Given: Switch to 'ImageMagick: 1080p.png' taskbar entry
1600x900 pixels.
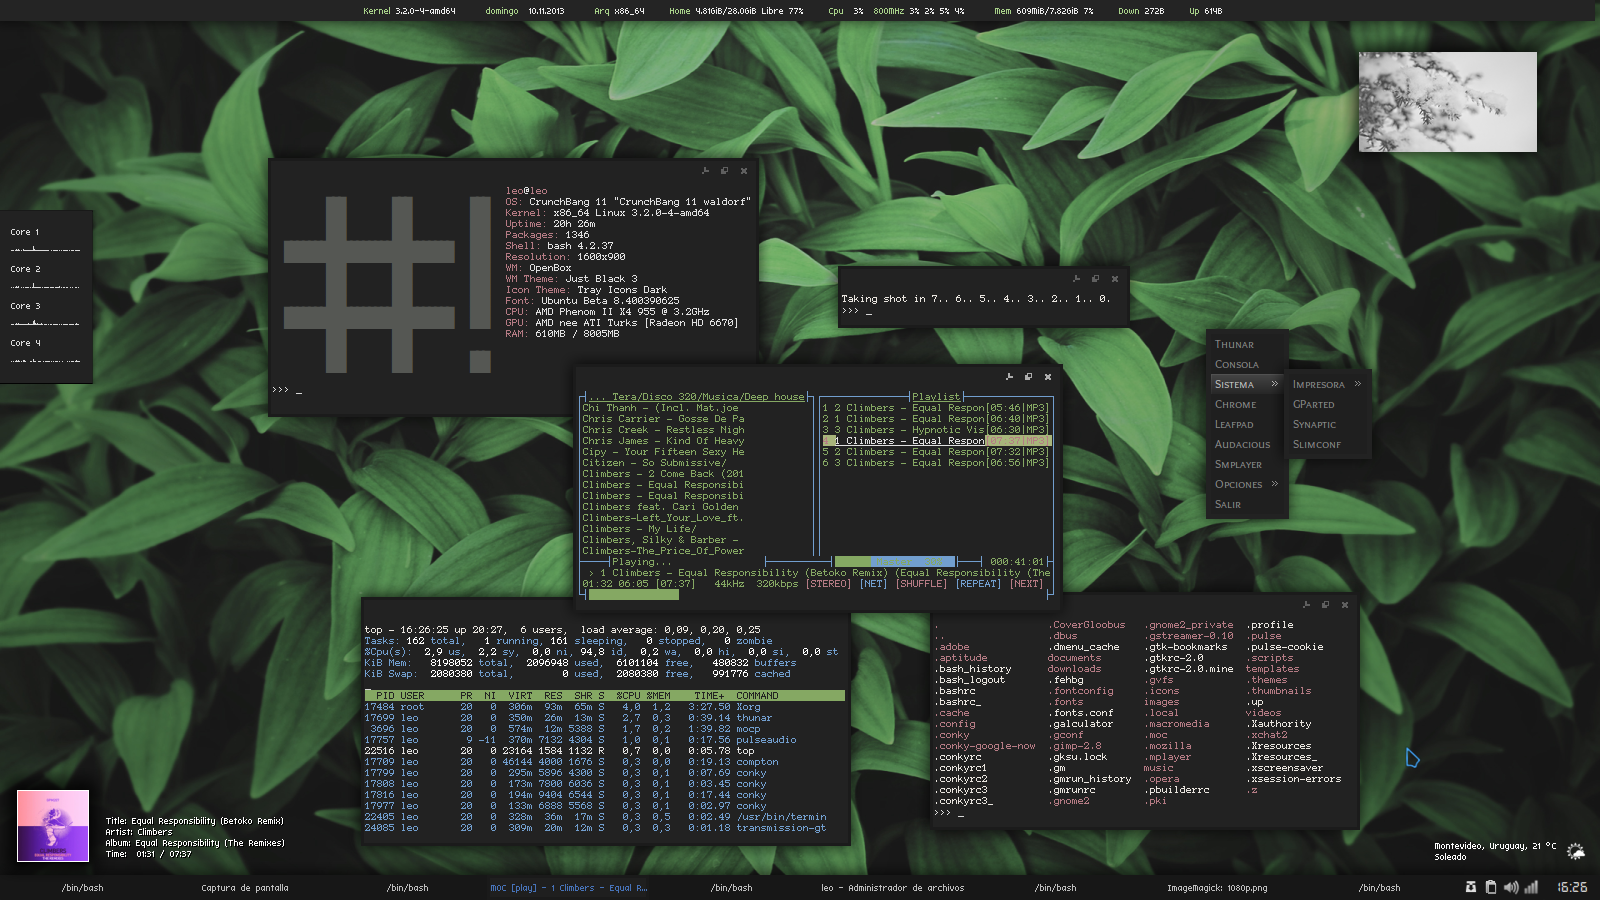Looking at the screenshot, I should pos(1217,888).
